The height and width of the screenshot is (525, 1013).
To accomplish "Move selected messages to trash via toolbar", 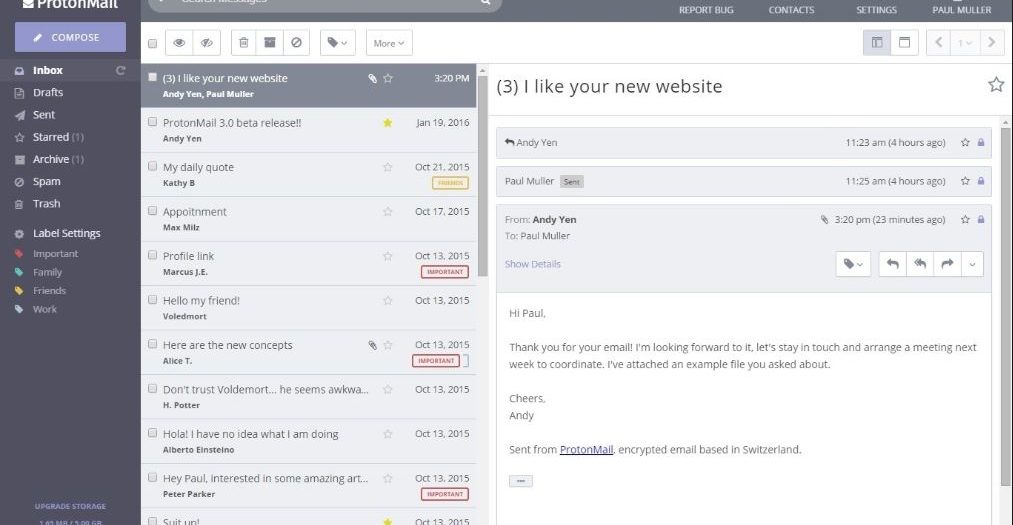I will pos(244,43).
